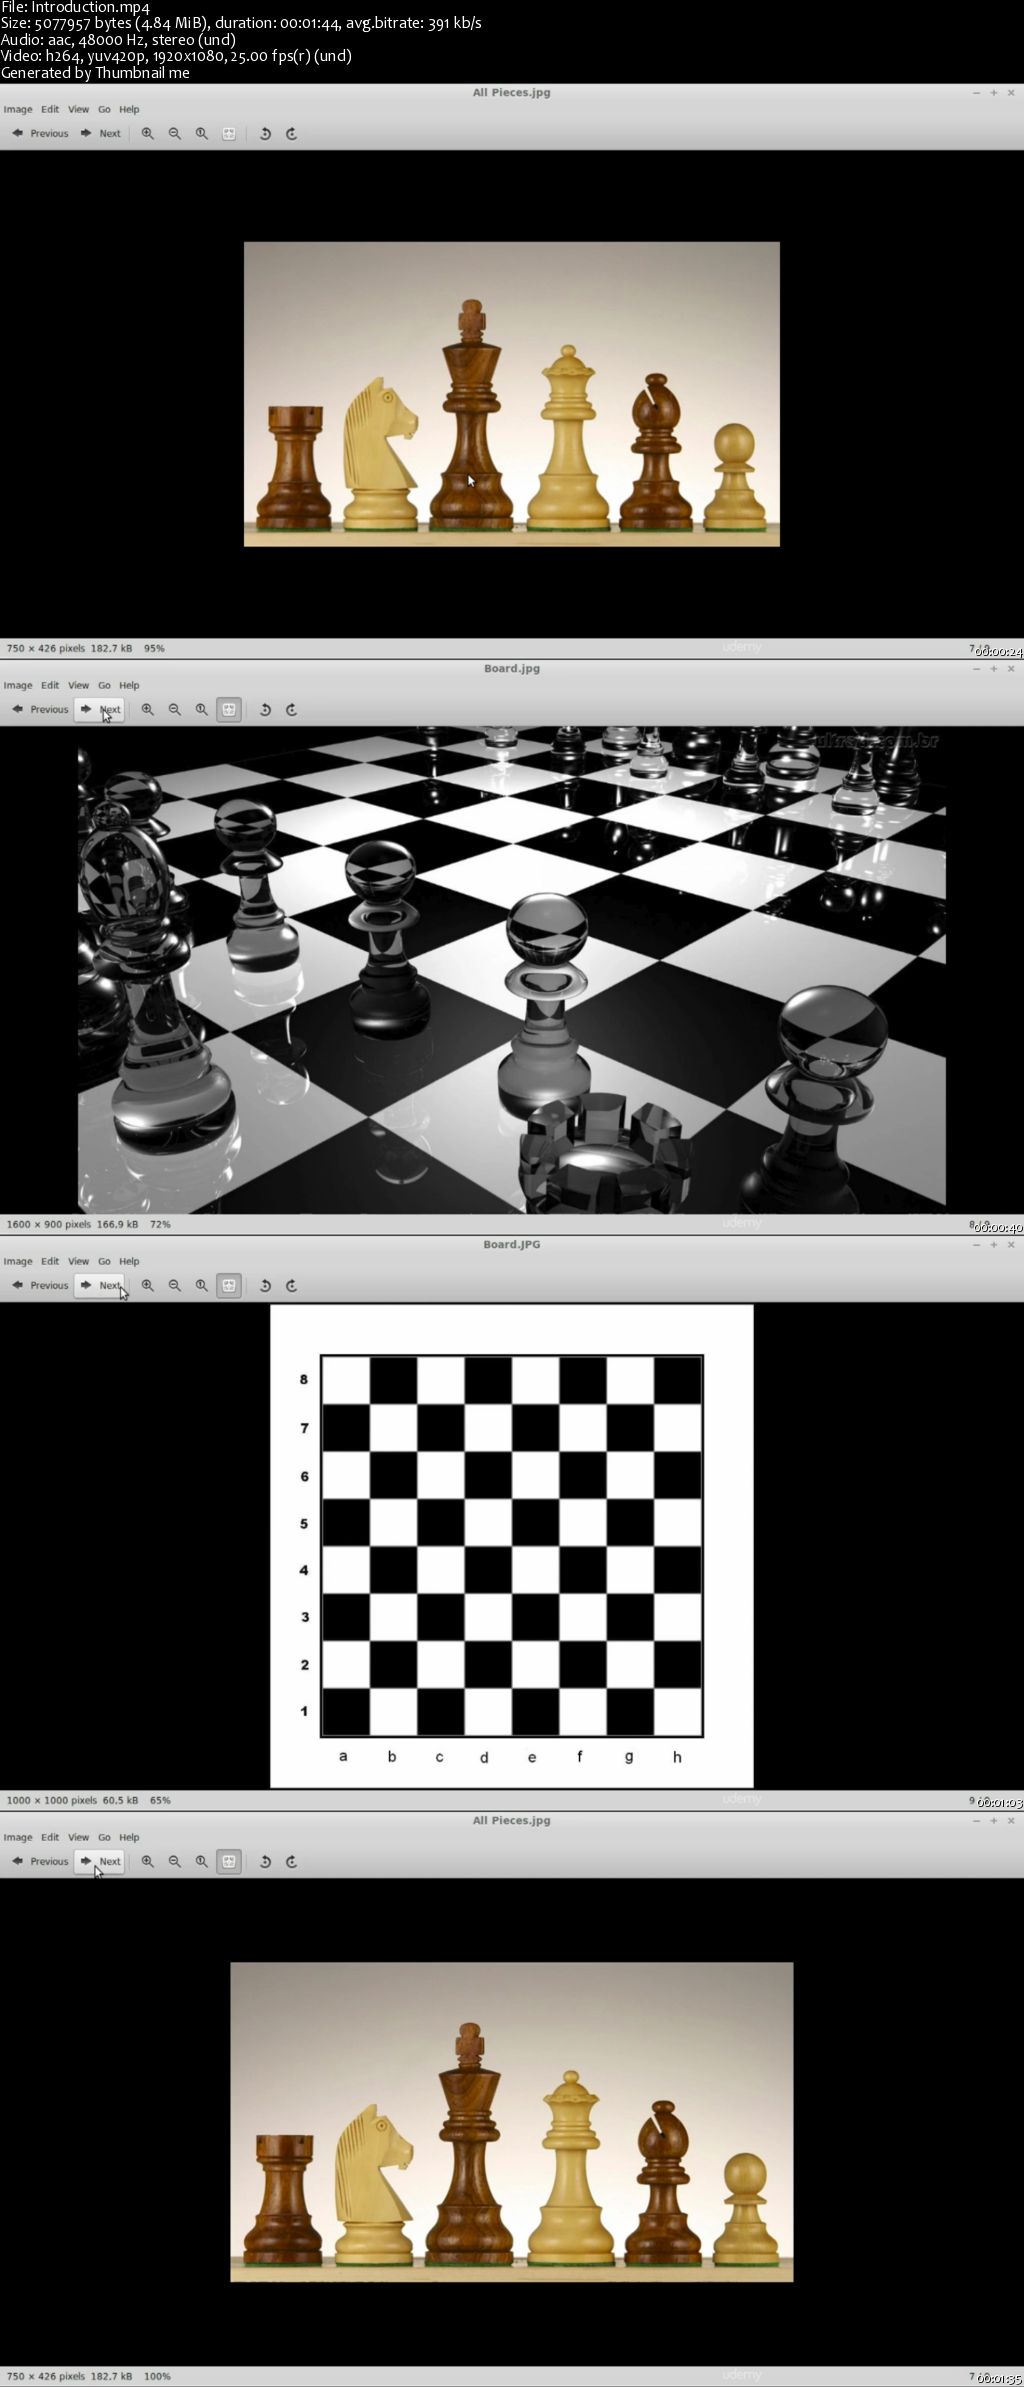Toggle best fit in Board.jpg 72% window
This screenshot has height=2387, width=1024.
coord(229,710)
